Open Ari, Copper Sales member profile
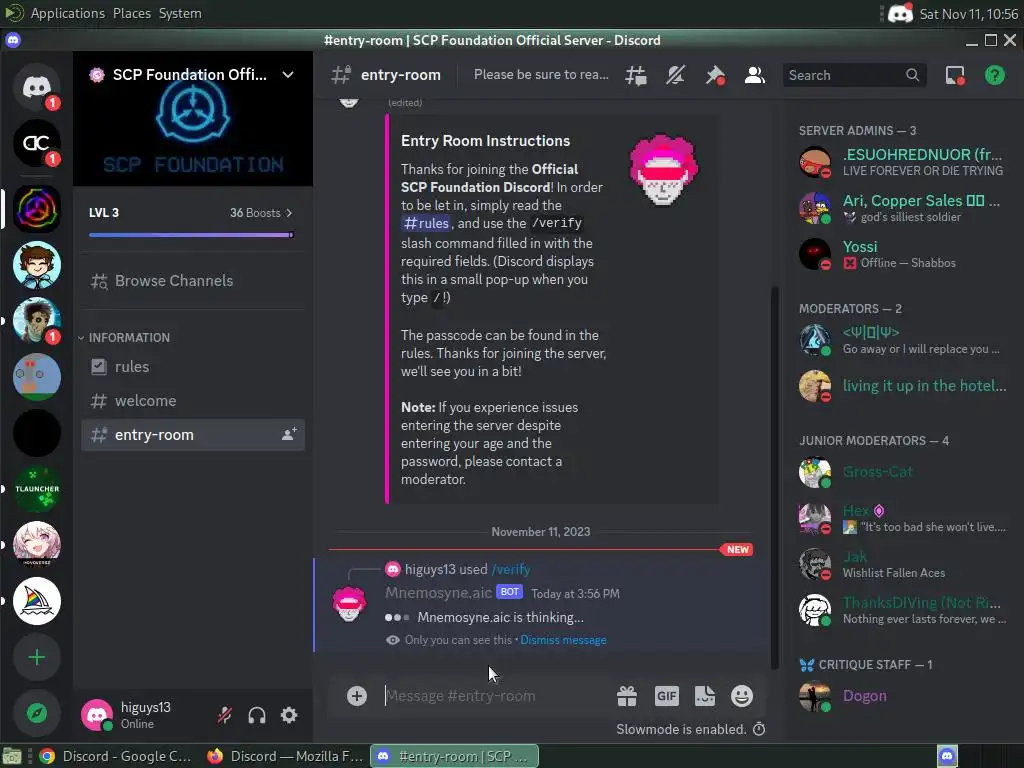 (902, 208)
